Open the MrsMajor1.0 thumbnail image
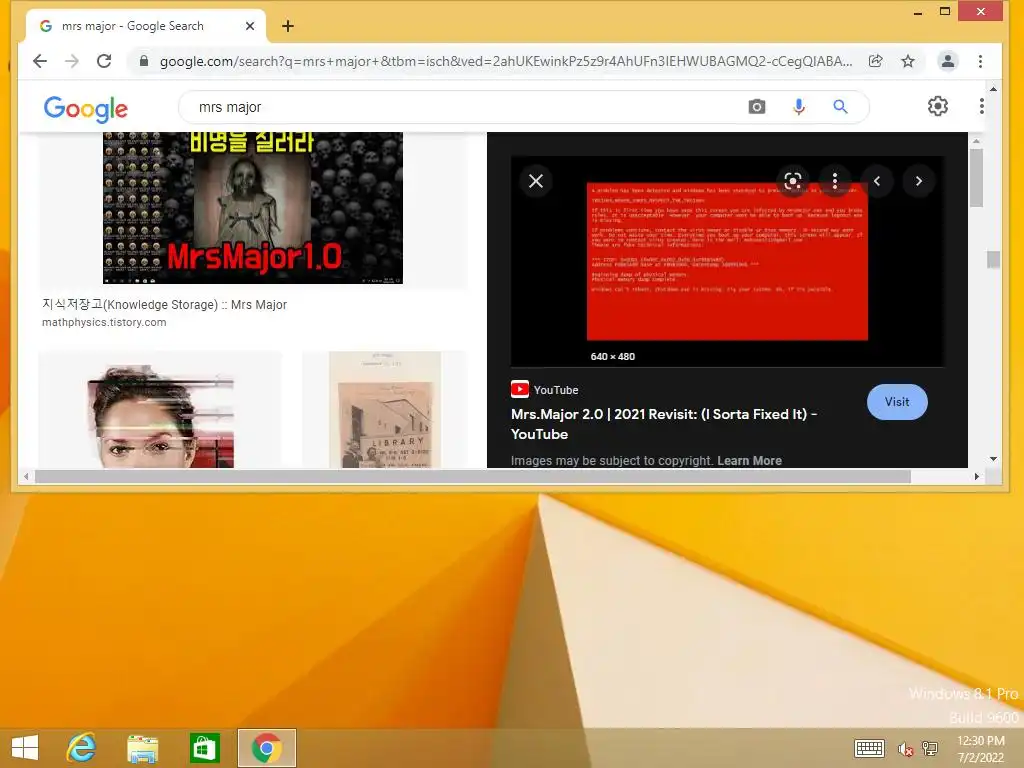1024x768 pixels. point(253,208)
